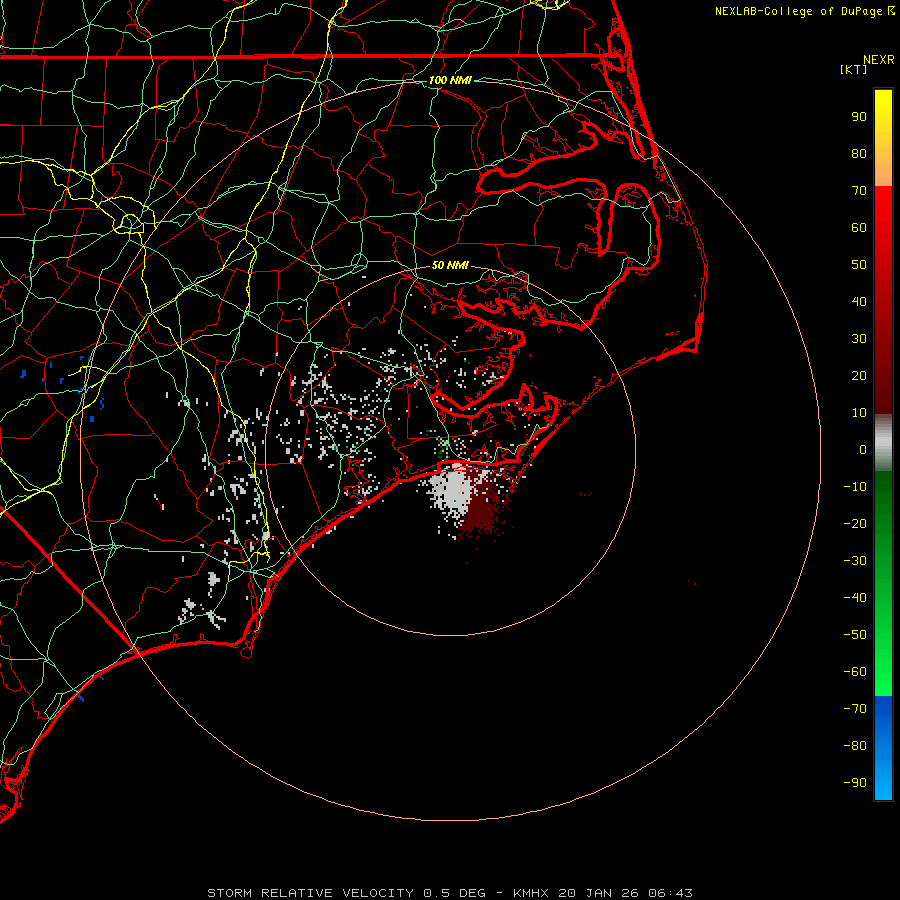The width and height of the screenshot is (900, 900).
Task: Click the -50 value on velocity scale
Action: pos(855,635)
